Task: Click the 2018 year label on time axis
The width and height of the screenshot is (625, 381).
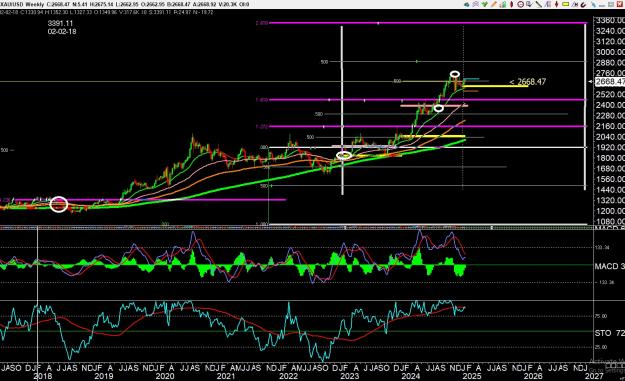Action: pos(43,376)
